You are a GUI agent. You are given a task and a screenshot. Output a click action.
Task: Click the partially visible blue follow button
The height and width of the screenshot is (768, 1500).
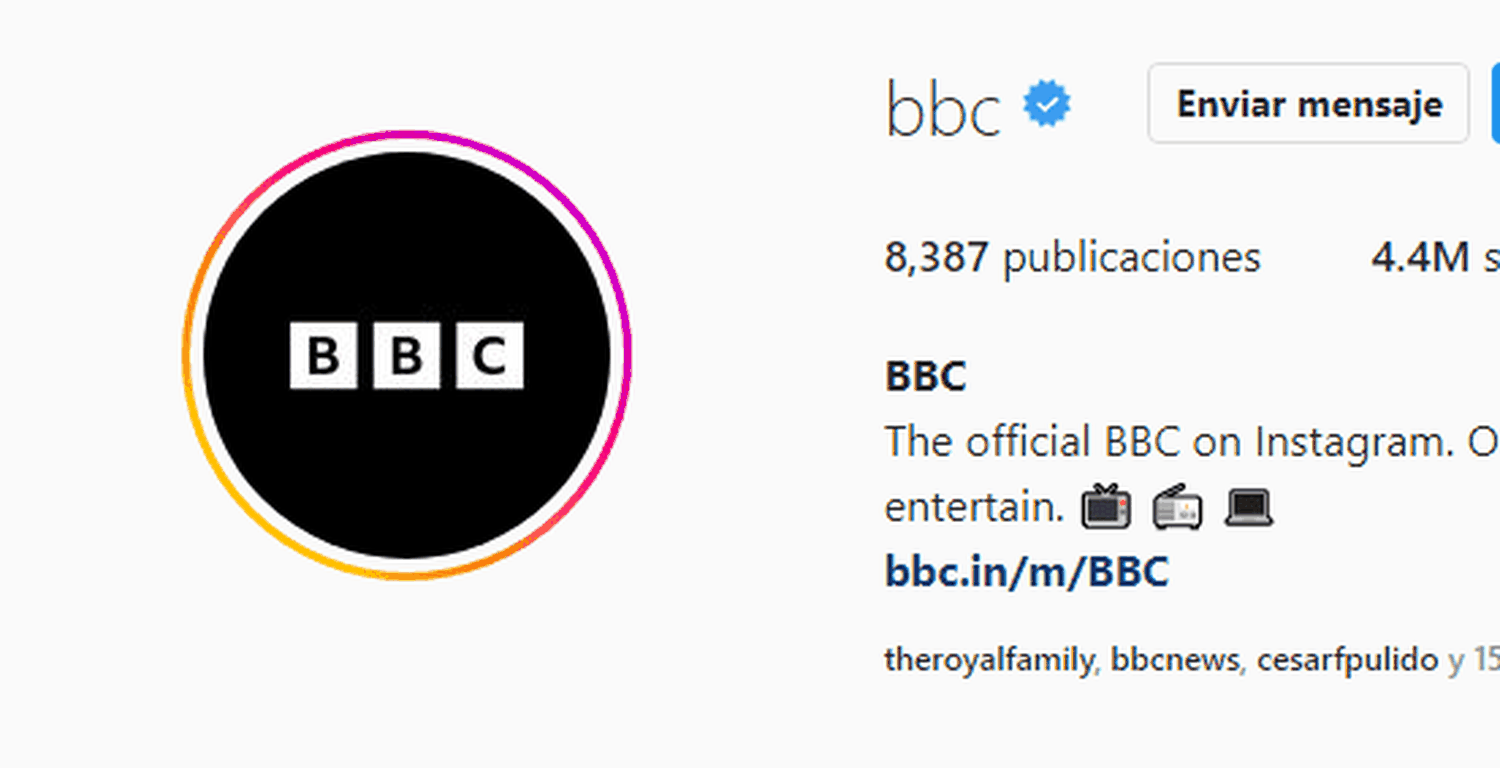coord(1495,104)
